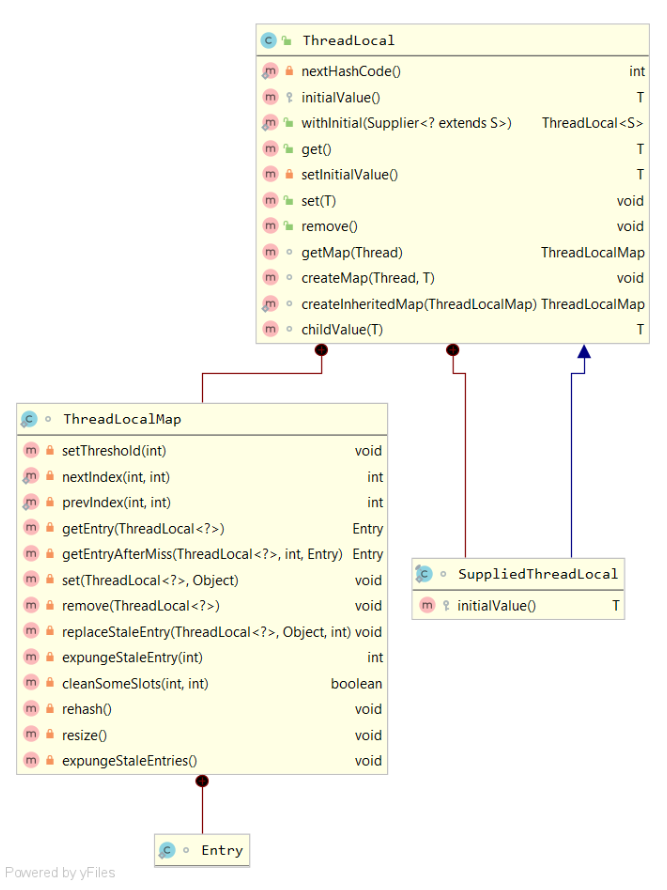Select expungeStaleEntry(int) method row

202,657
